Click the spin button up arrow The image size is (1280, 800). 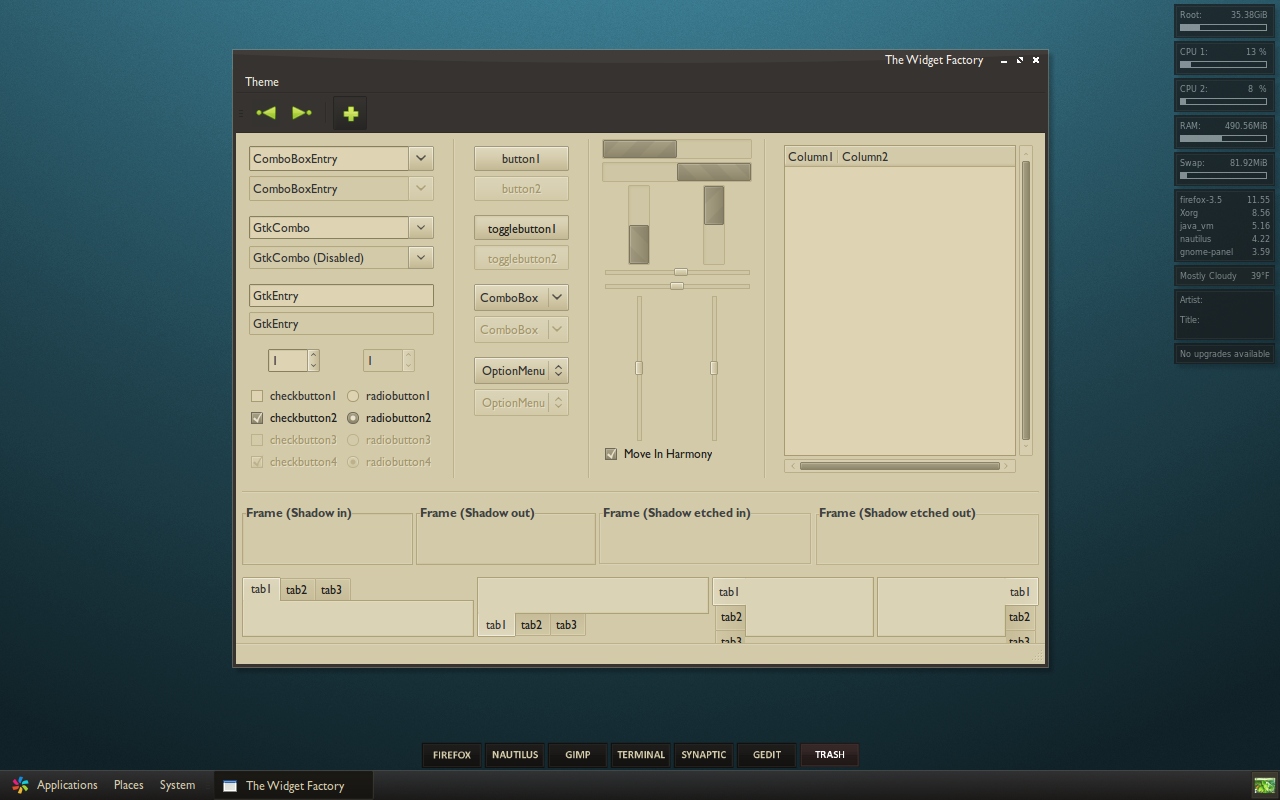click(314, 355)
